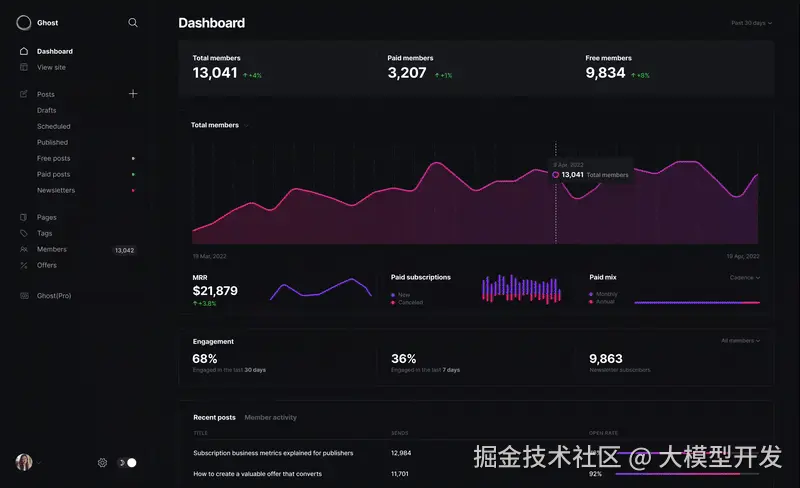Click the MRR value $21,879
Screen dimensions: 800x488
click(x=215, y=291)
